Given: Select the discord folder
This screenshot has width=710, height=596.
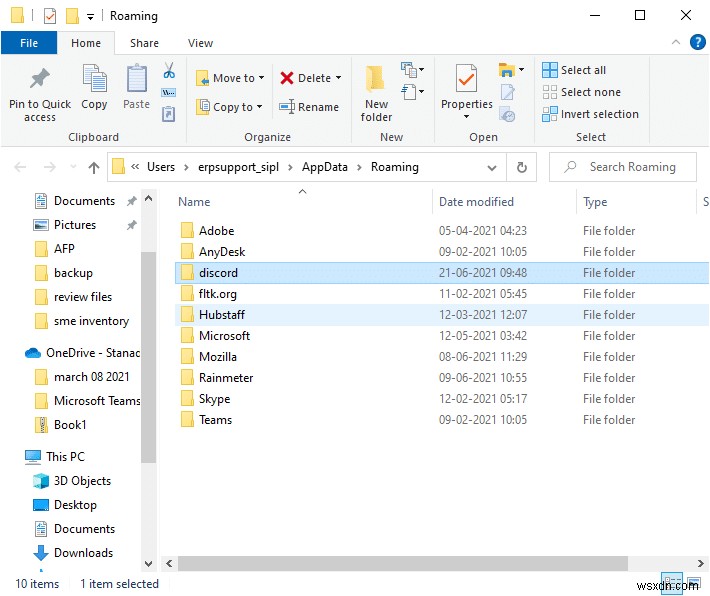Looking at the screenshot, I should (442, 273).
